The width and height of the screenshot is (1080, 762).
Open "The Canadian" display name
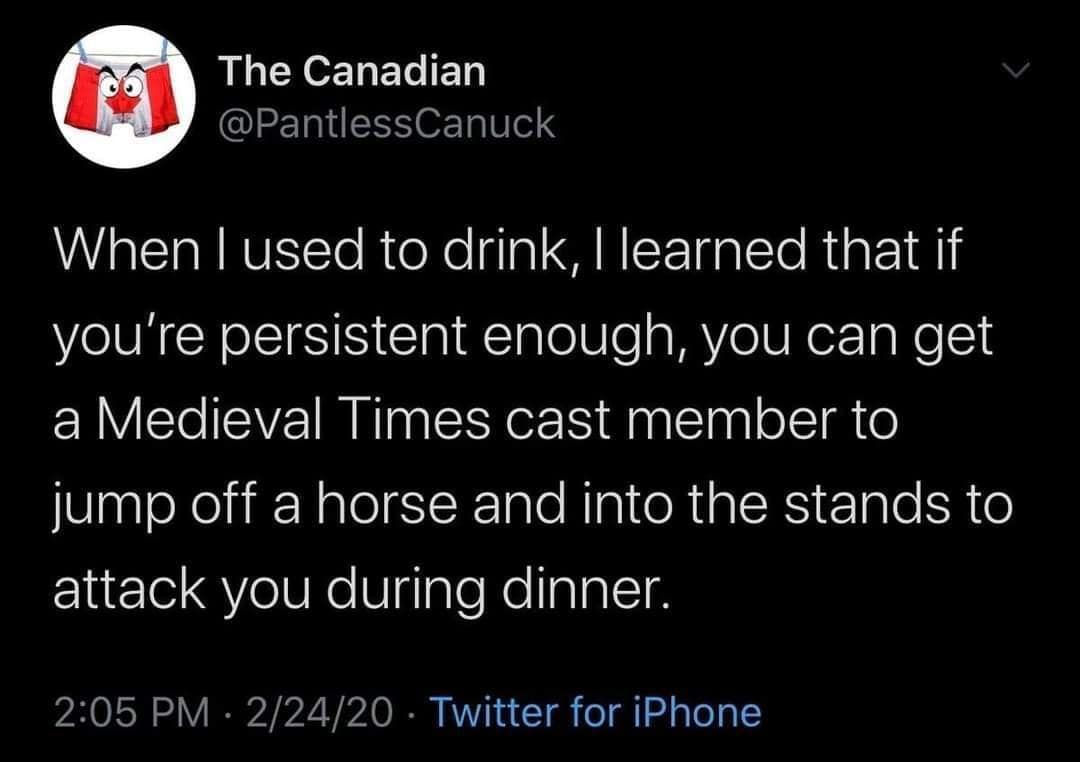click(x=351, y=70)
